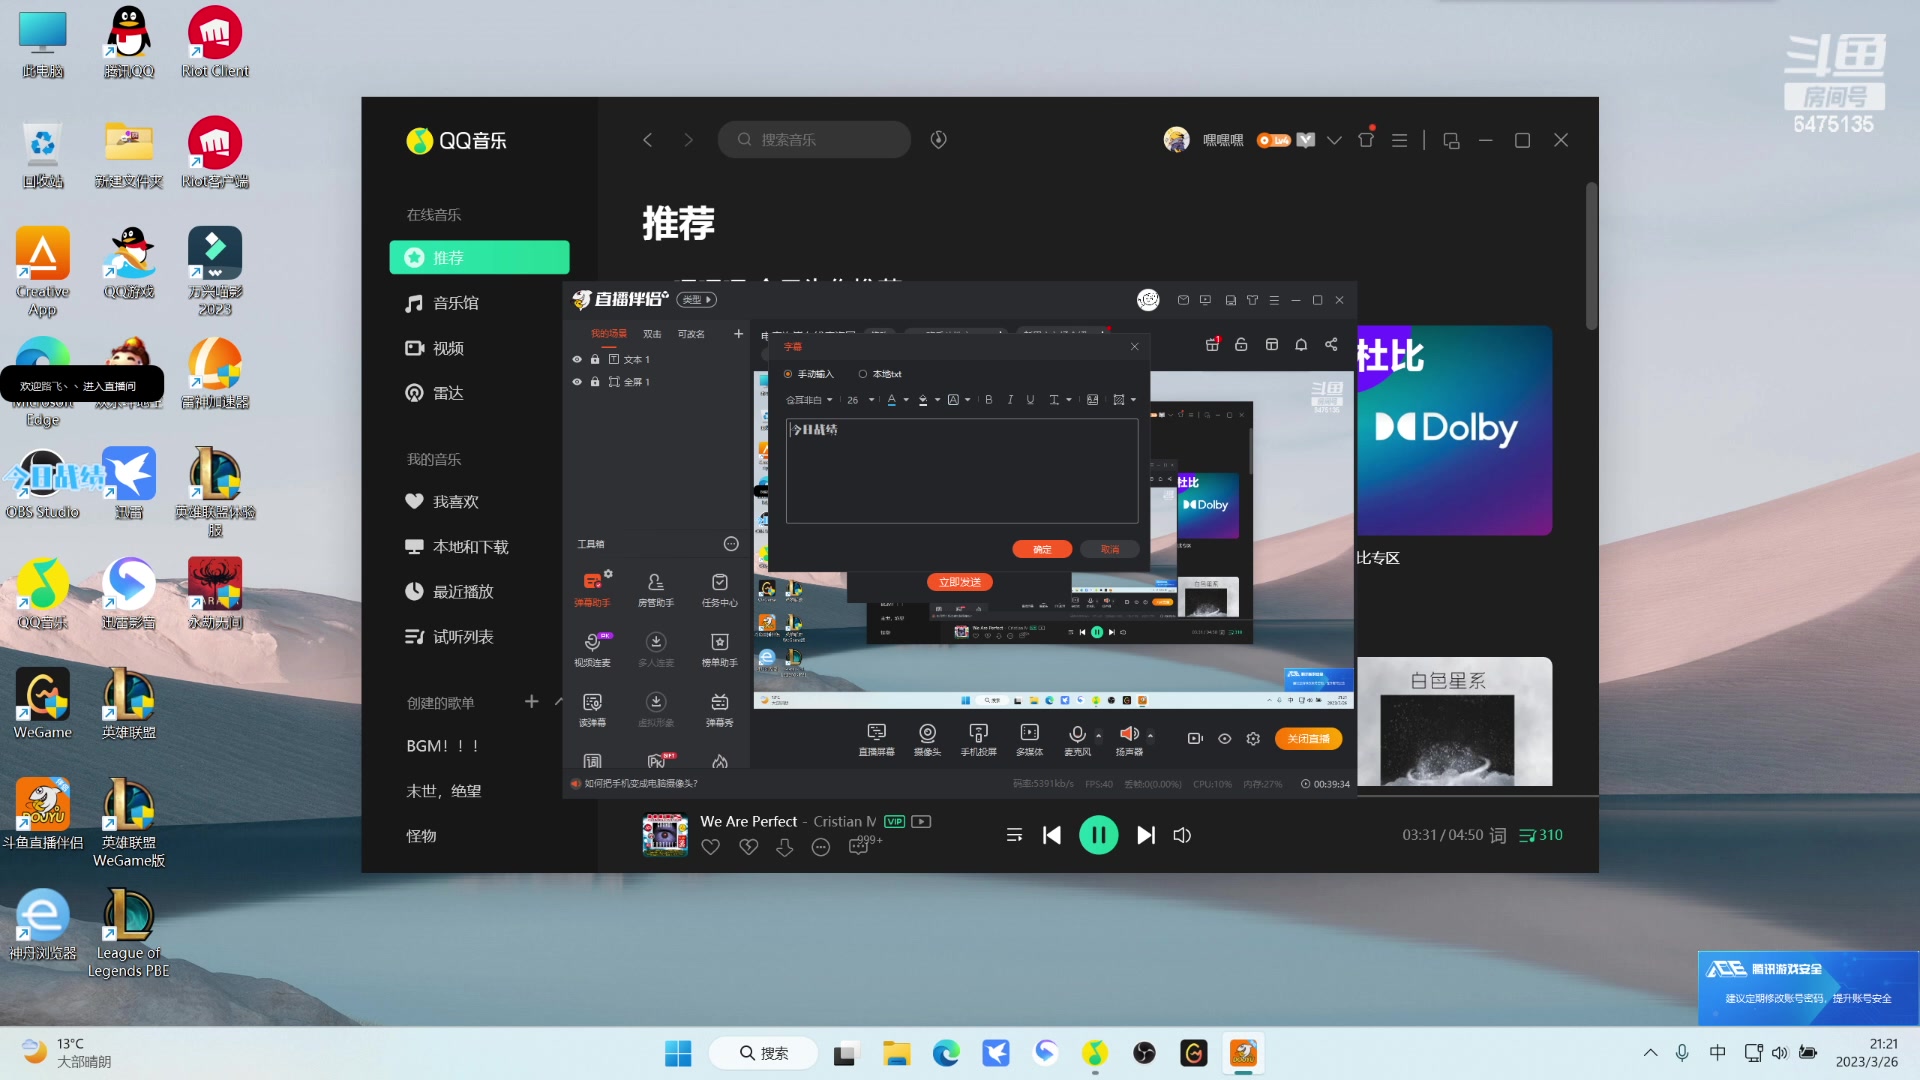Expand QQ音乐 account dropdown chevron

click(x=1334, y=140)
